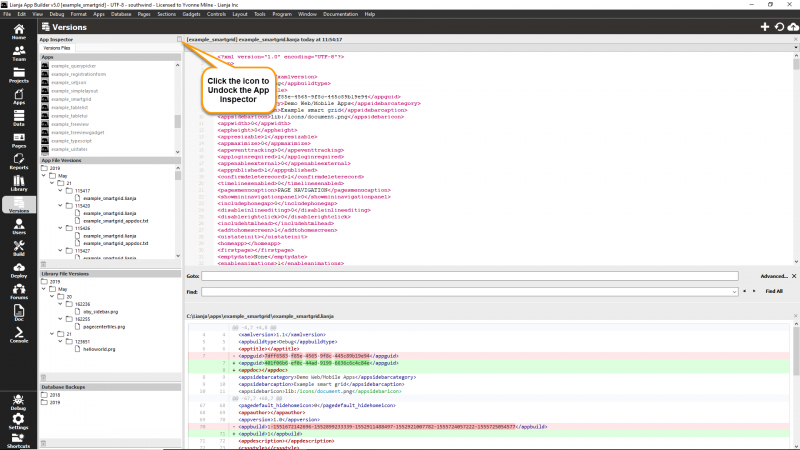Collapse the 162255 folder
This screenshot has height=450, width=800.
pyautogui.click(x=60, y=319)
